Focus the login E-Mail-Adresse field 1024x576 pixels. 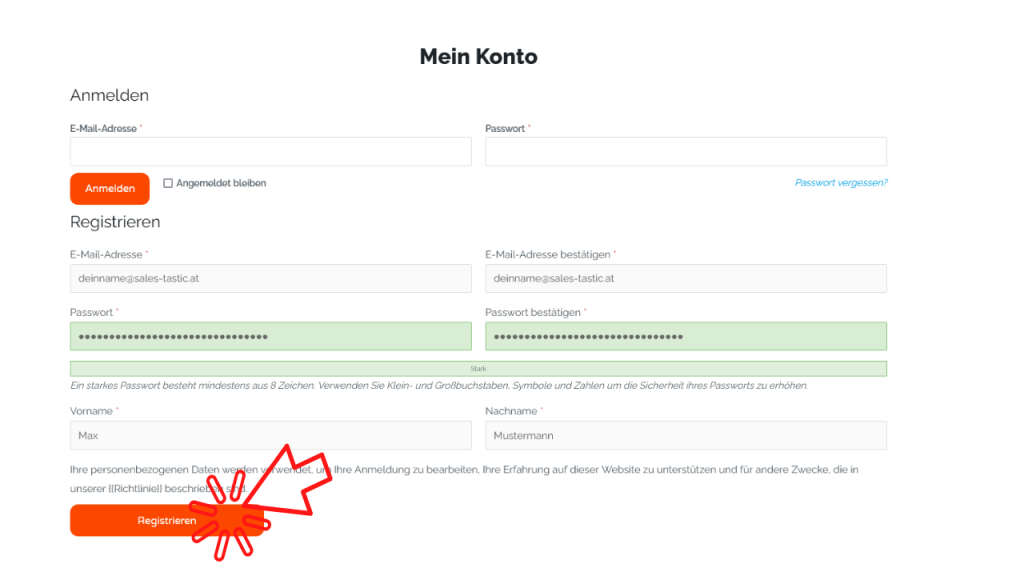pos(270,152)
